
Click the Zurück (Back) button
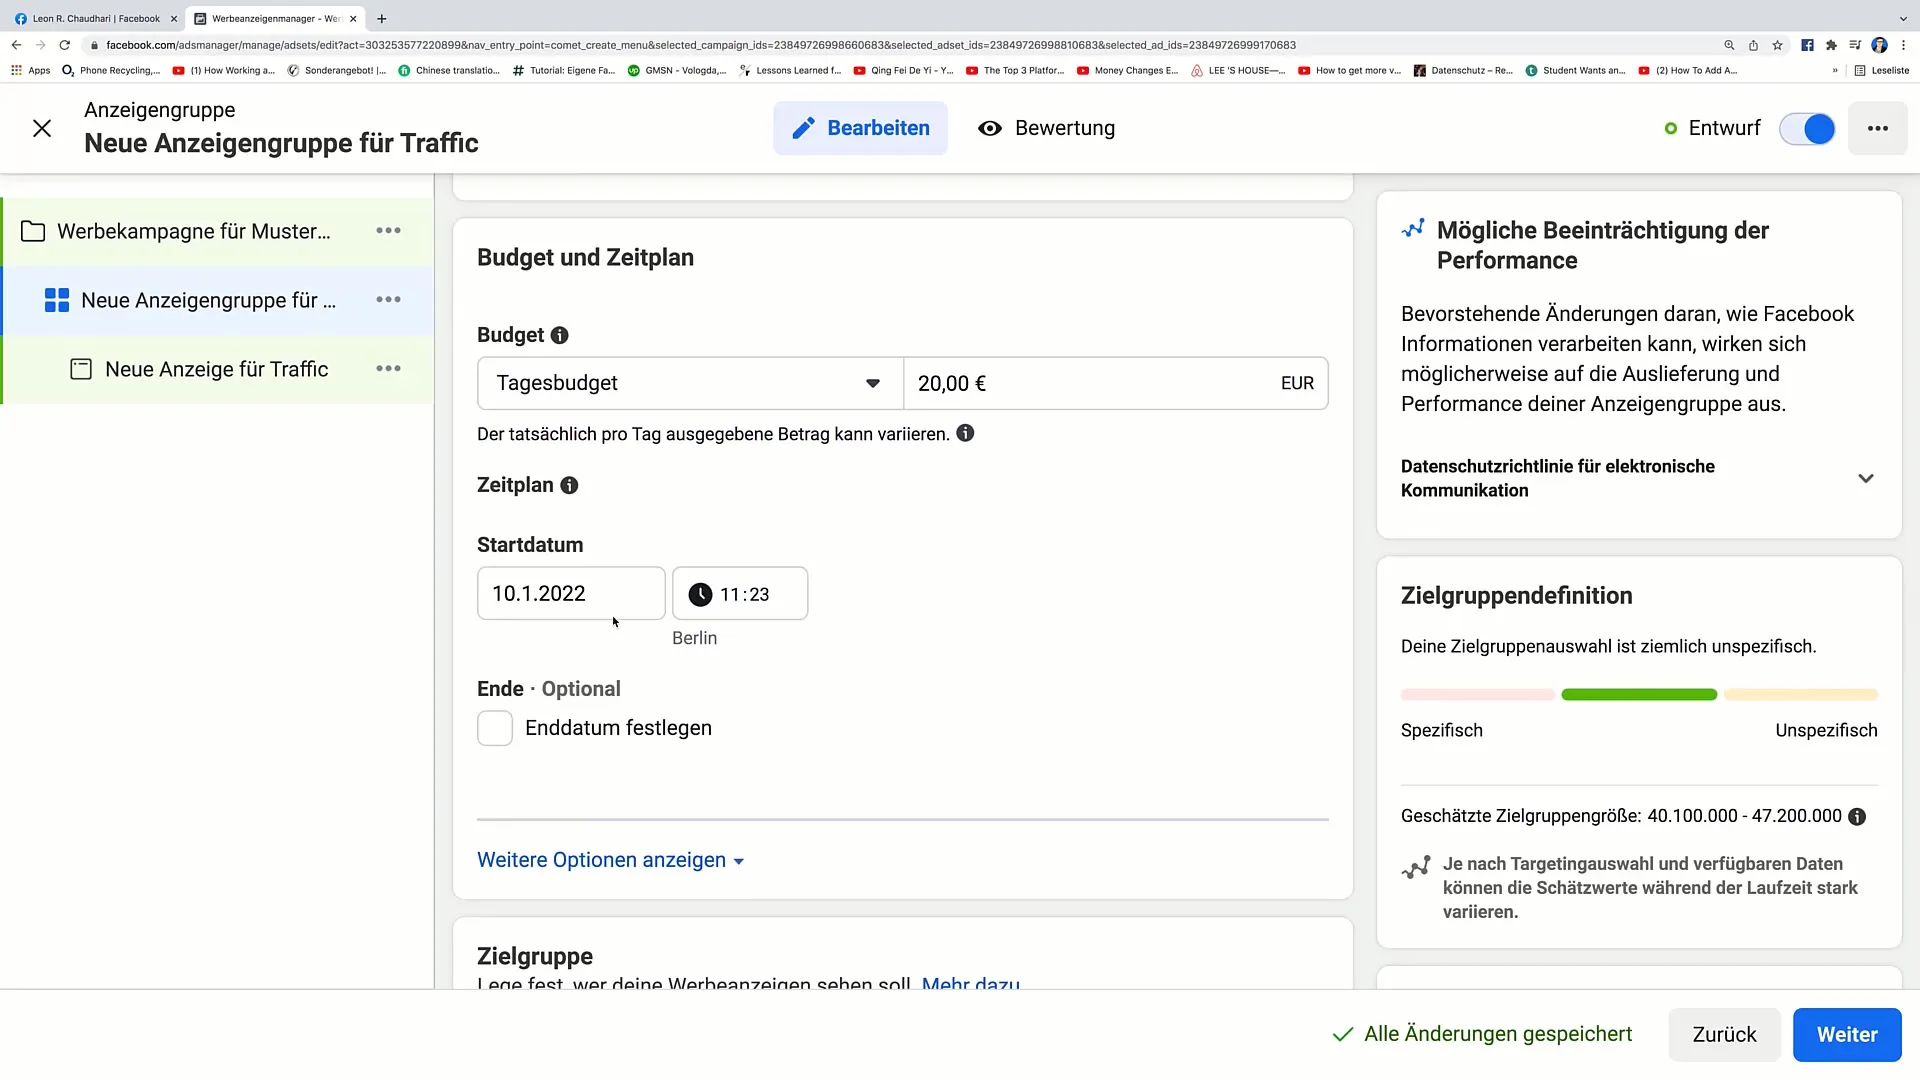tap(1725, 1034)
